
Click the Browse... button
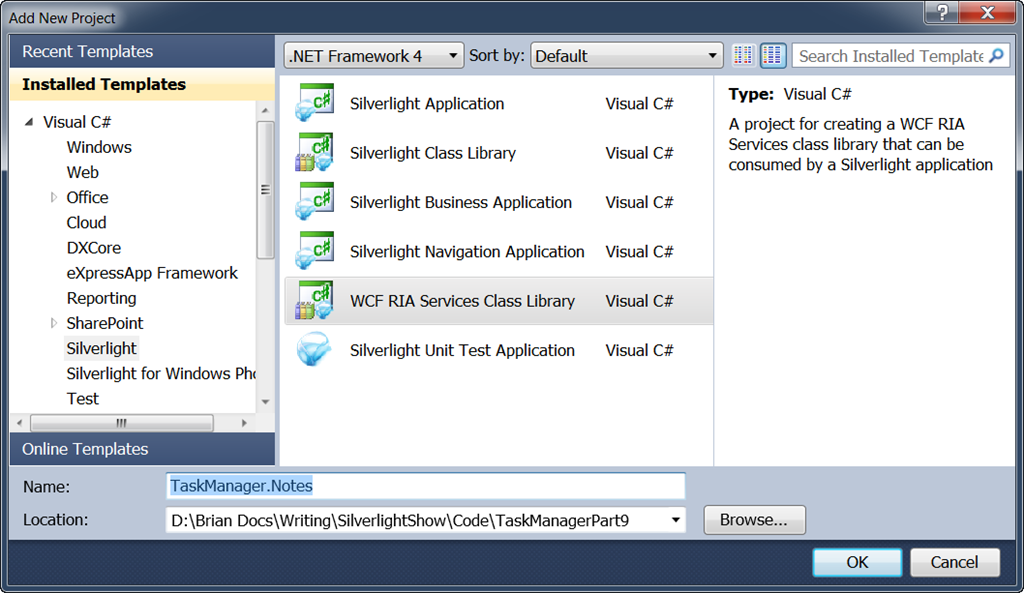click(754, 520)
